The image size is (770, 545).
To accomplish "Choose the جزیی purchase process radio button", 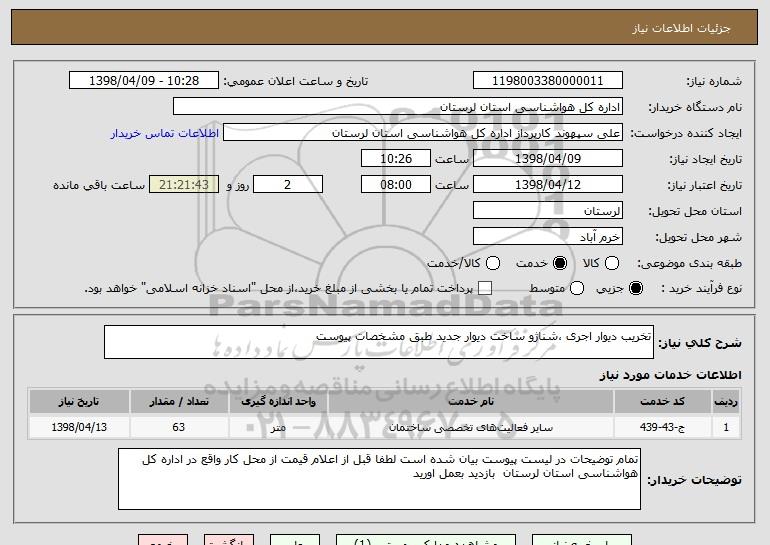I will (x=636, y=288).
